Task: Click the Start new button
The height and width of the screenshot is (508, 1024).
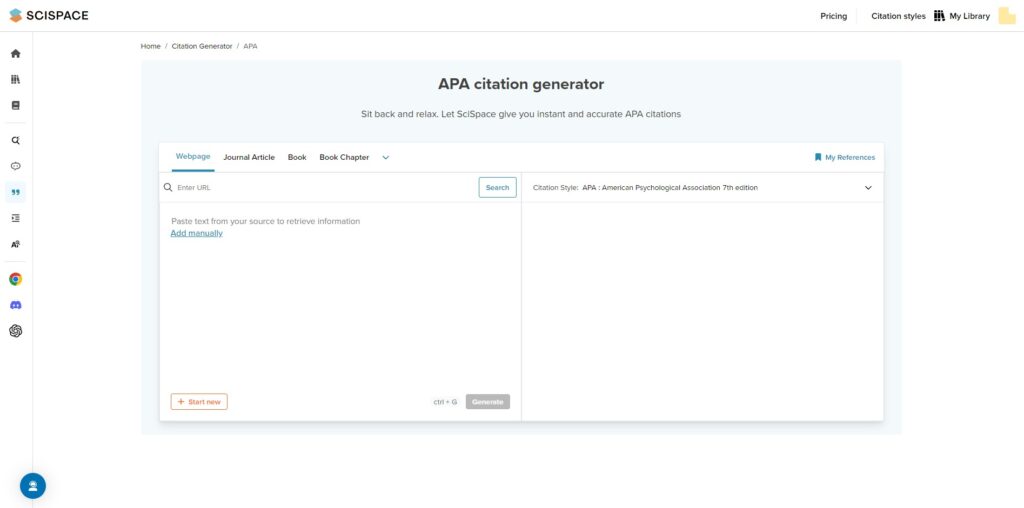Action: pyautogui.click(x=199, y=402)
